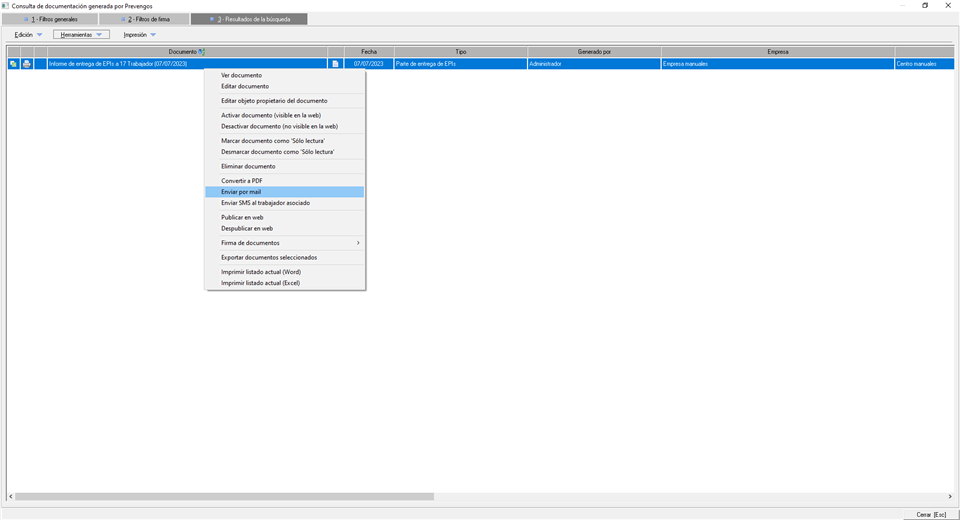Click the Administrador cell

[594, 64]
